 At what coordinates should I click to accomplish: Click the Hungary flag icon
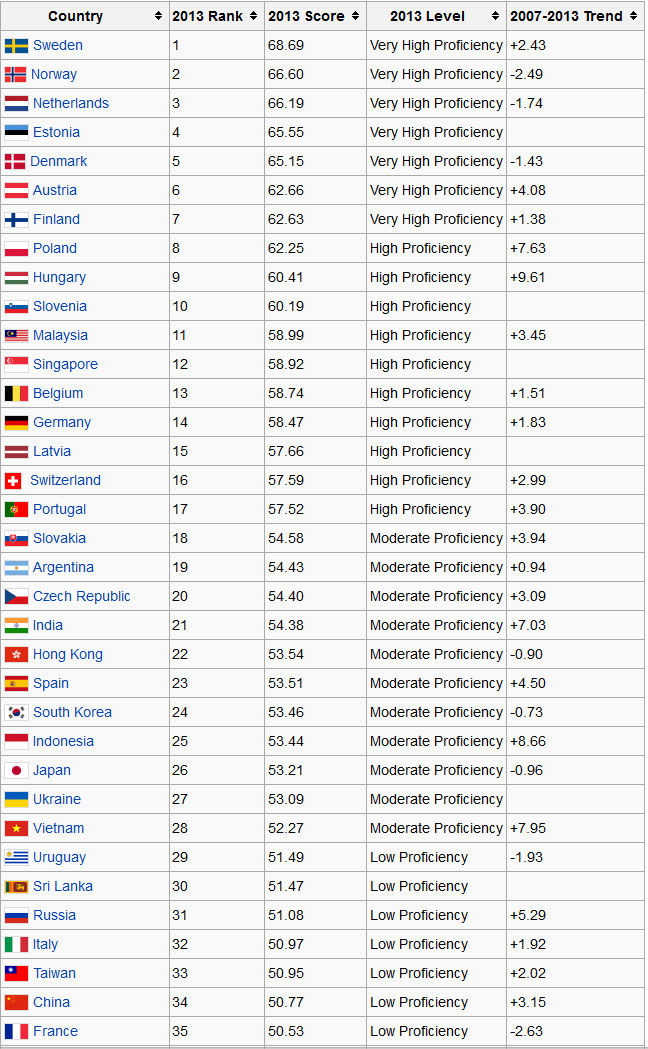click(16, 278)
